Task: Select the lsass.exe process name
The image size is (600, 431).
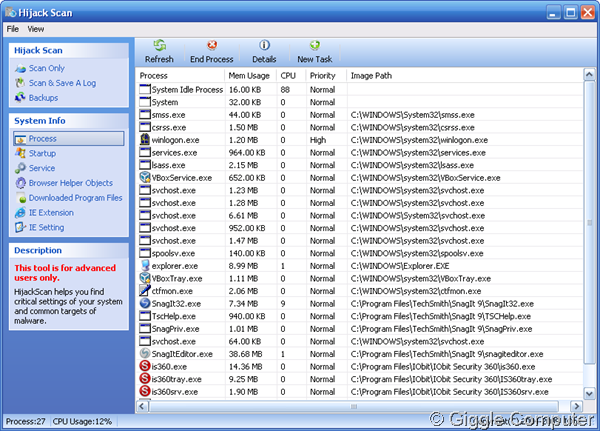Action: [x=168, y=165]
